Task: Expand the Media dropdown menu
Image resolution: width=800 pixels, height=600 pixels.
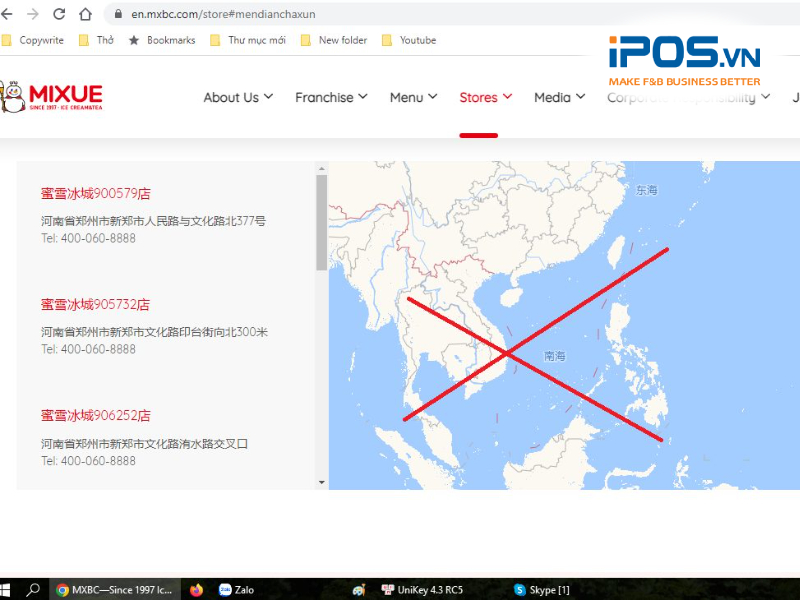Action: tap(560, 97)
